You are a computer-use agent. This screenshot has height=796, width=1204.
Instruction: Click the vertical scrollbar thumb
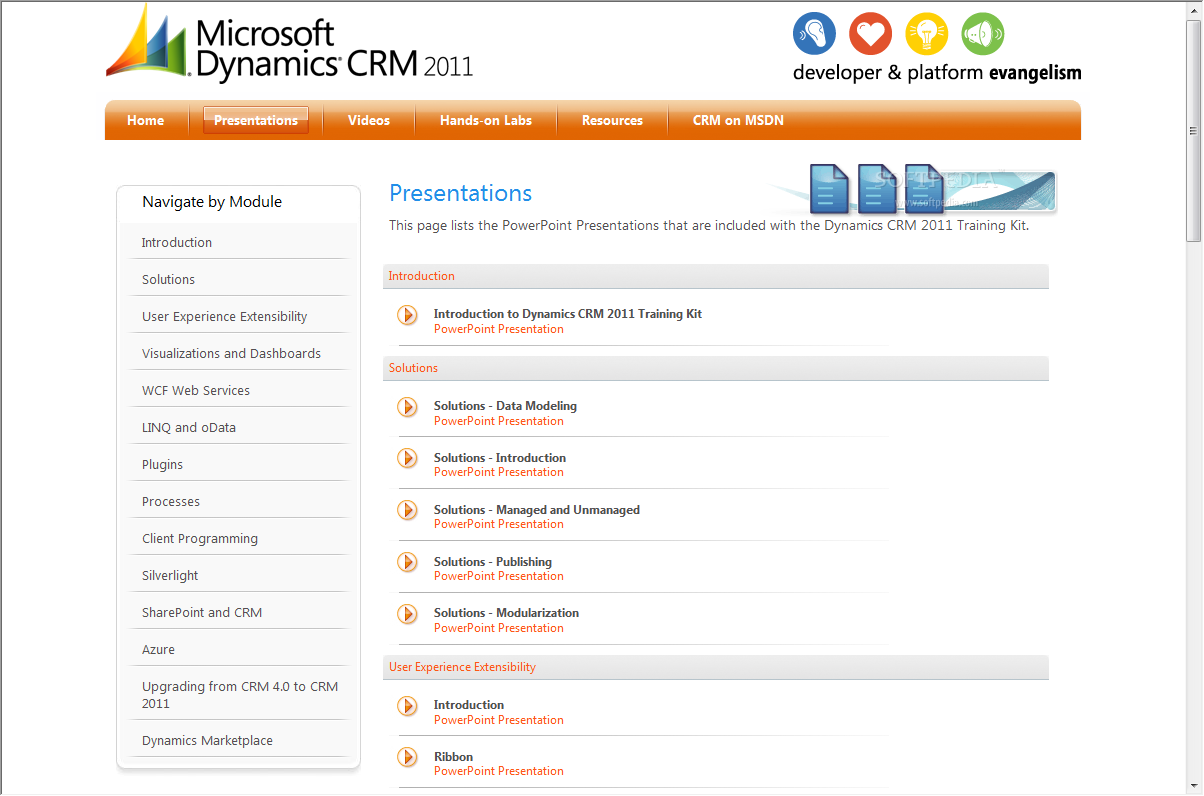(1194, 130)
